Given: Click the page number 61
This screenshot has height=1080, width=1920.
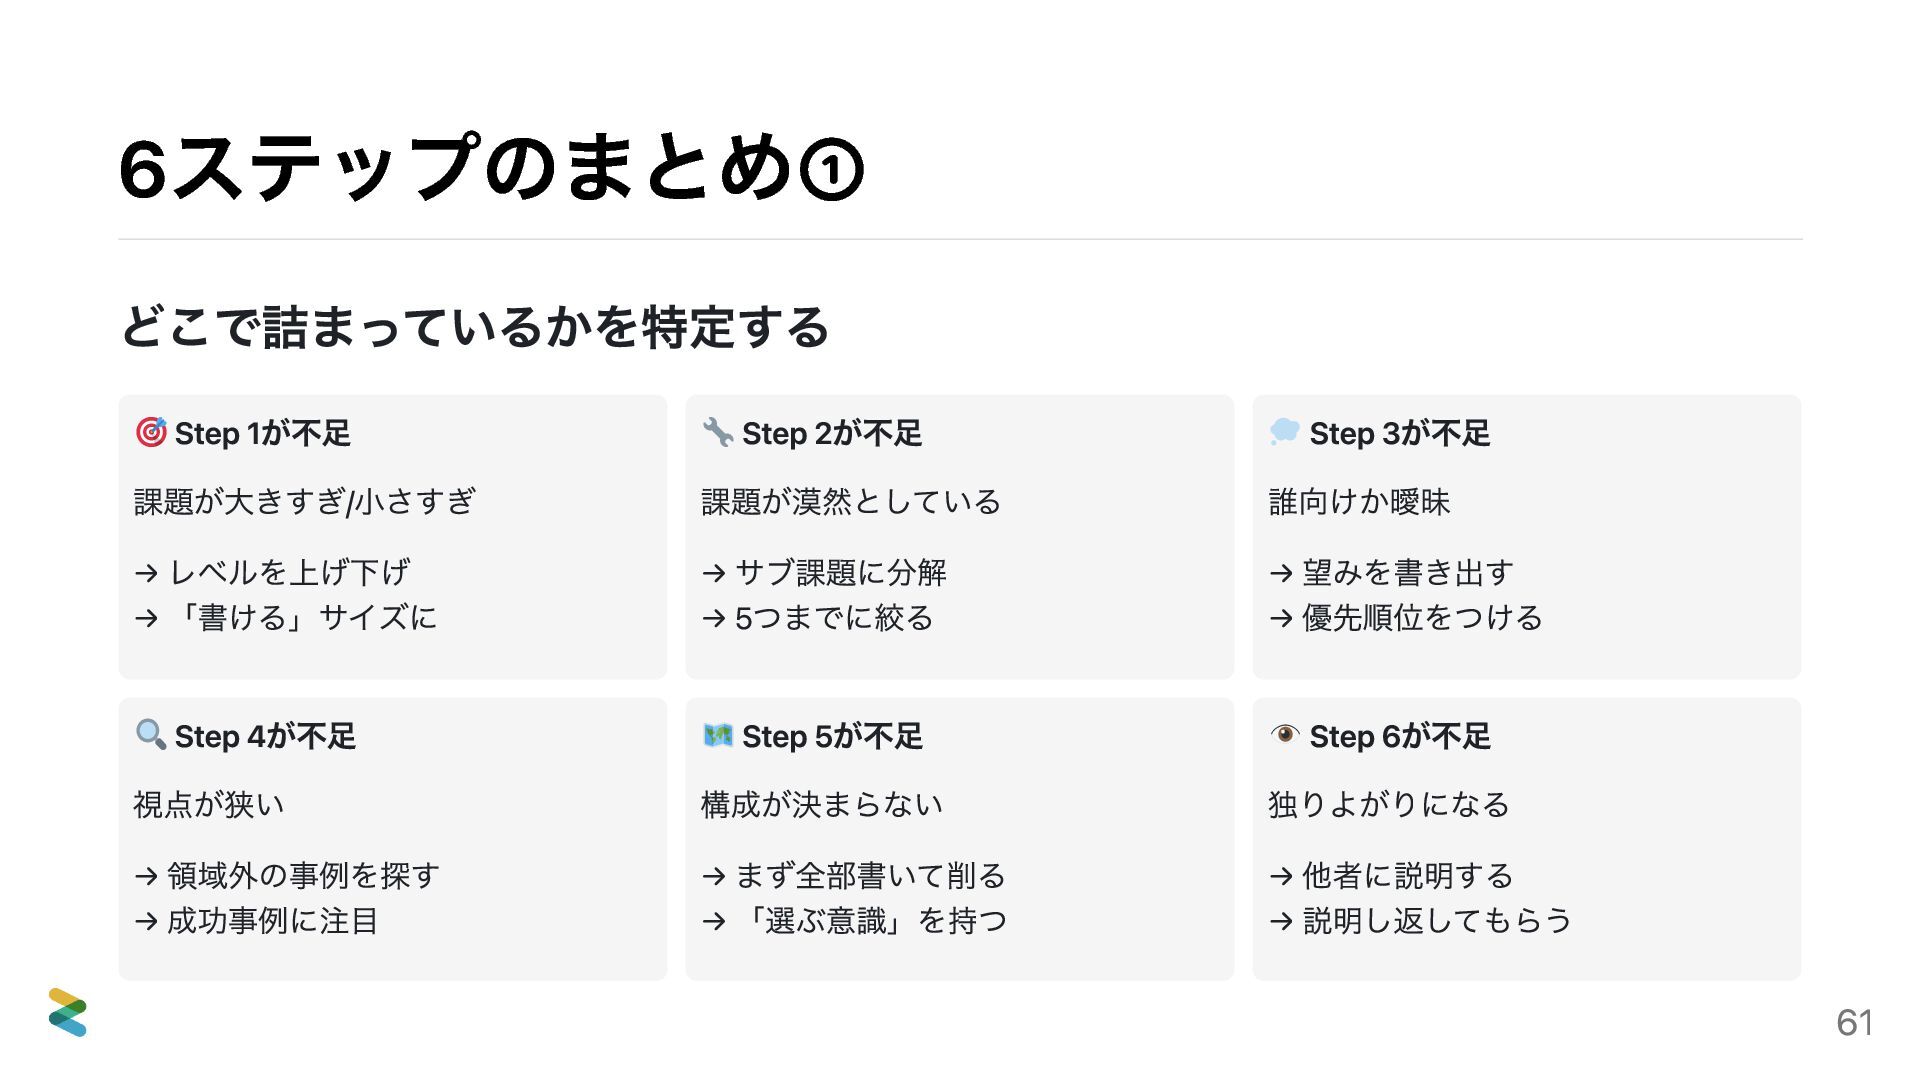Looking at the screenshot, I should pos(1854,1022).
